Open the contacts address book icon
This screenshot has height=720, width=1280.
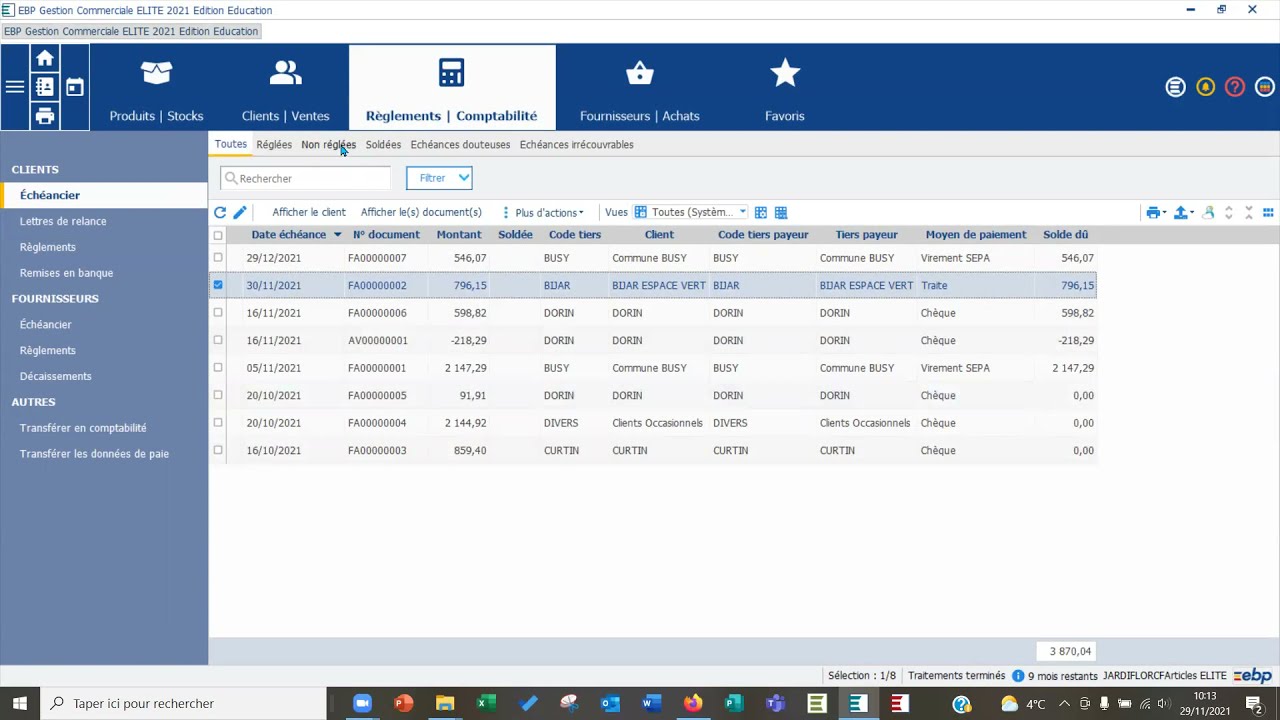45,87
